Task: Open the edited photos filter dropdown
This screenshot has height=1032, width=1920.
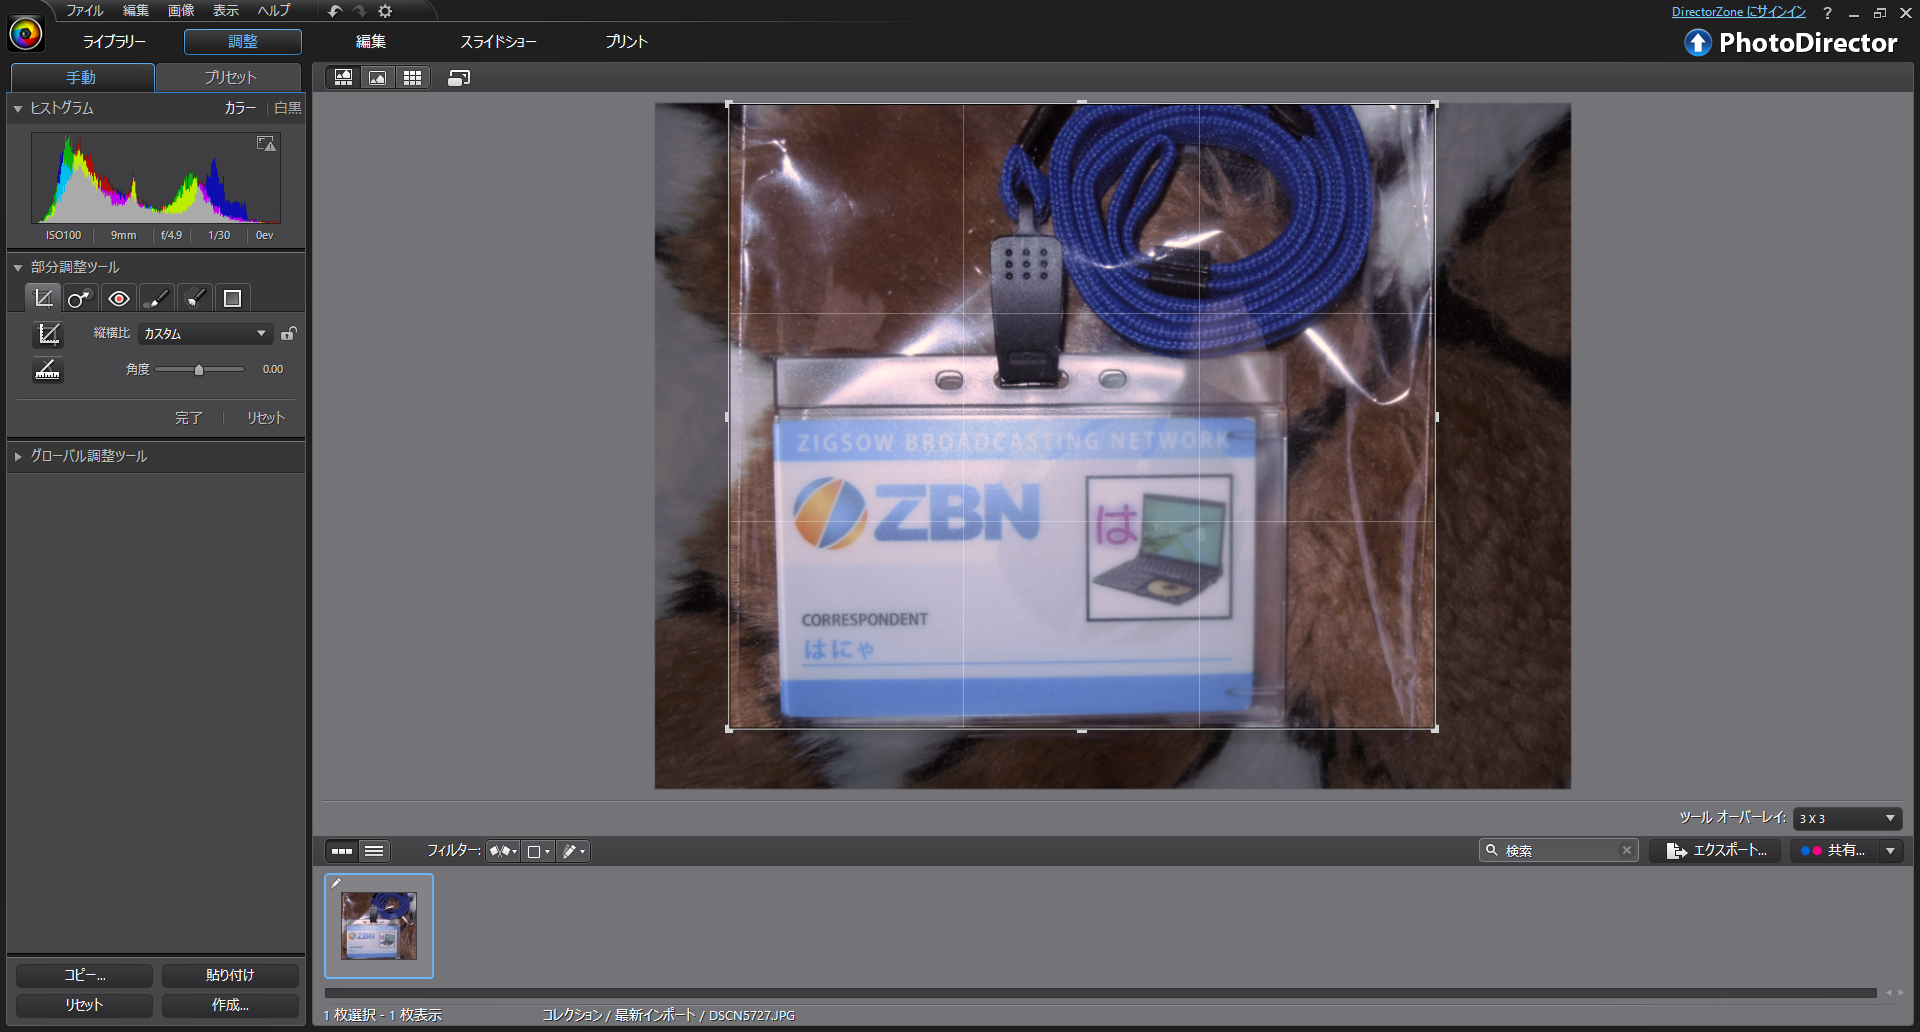Action: tap(573, 851)
